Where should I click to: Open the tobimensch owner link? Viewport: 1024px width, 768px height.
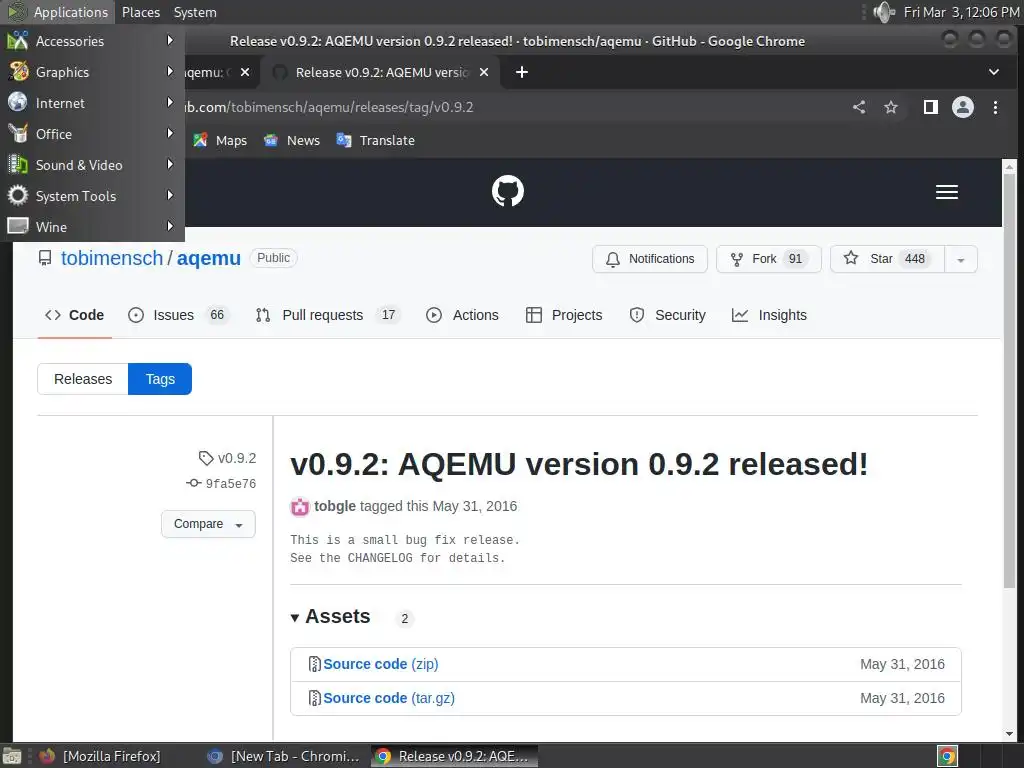(x=112, y=258)
